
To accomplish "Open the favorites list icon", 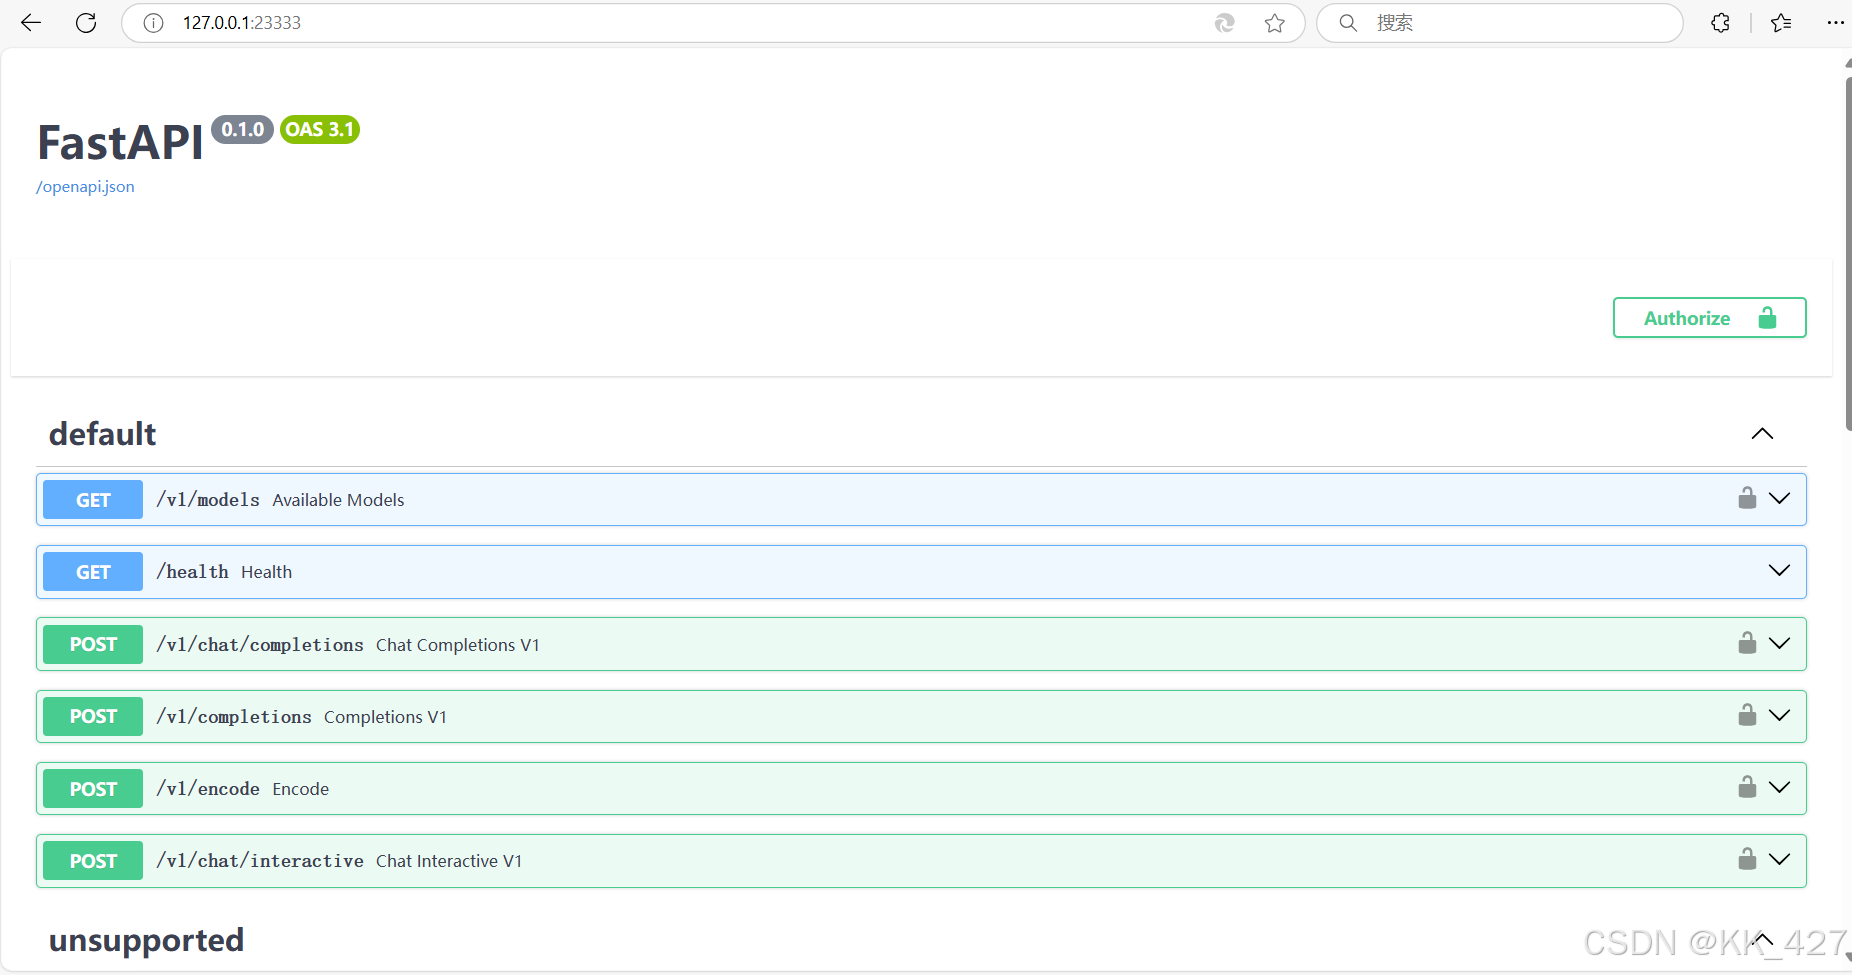I will [1781, 23].
